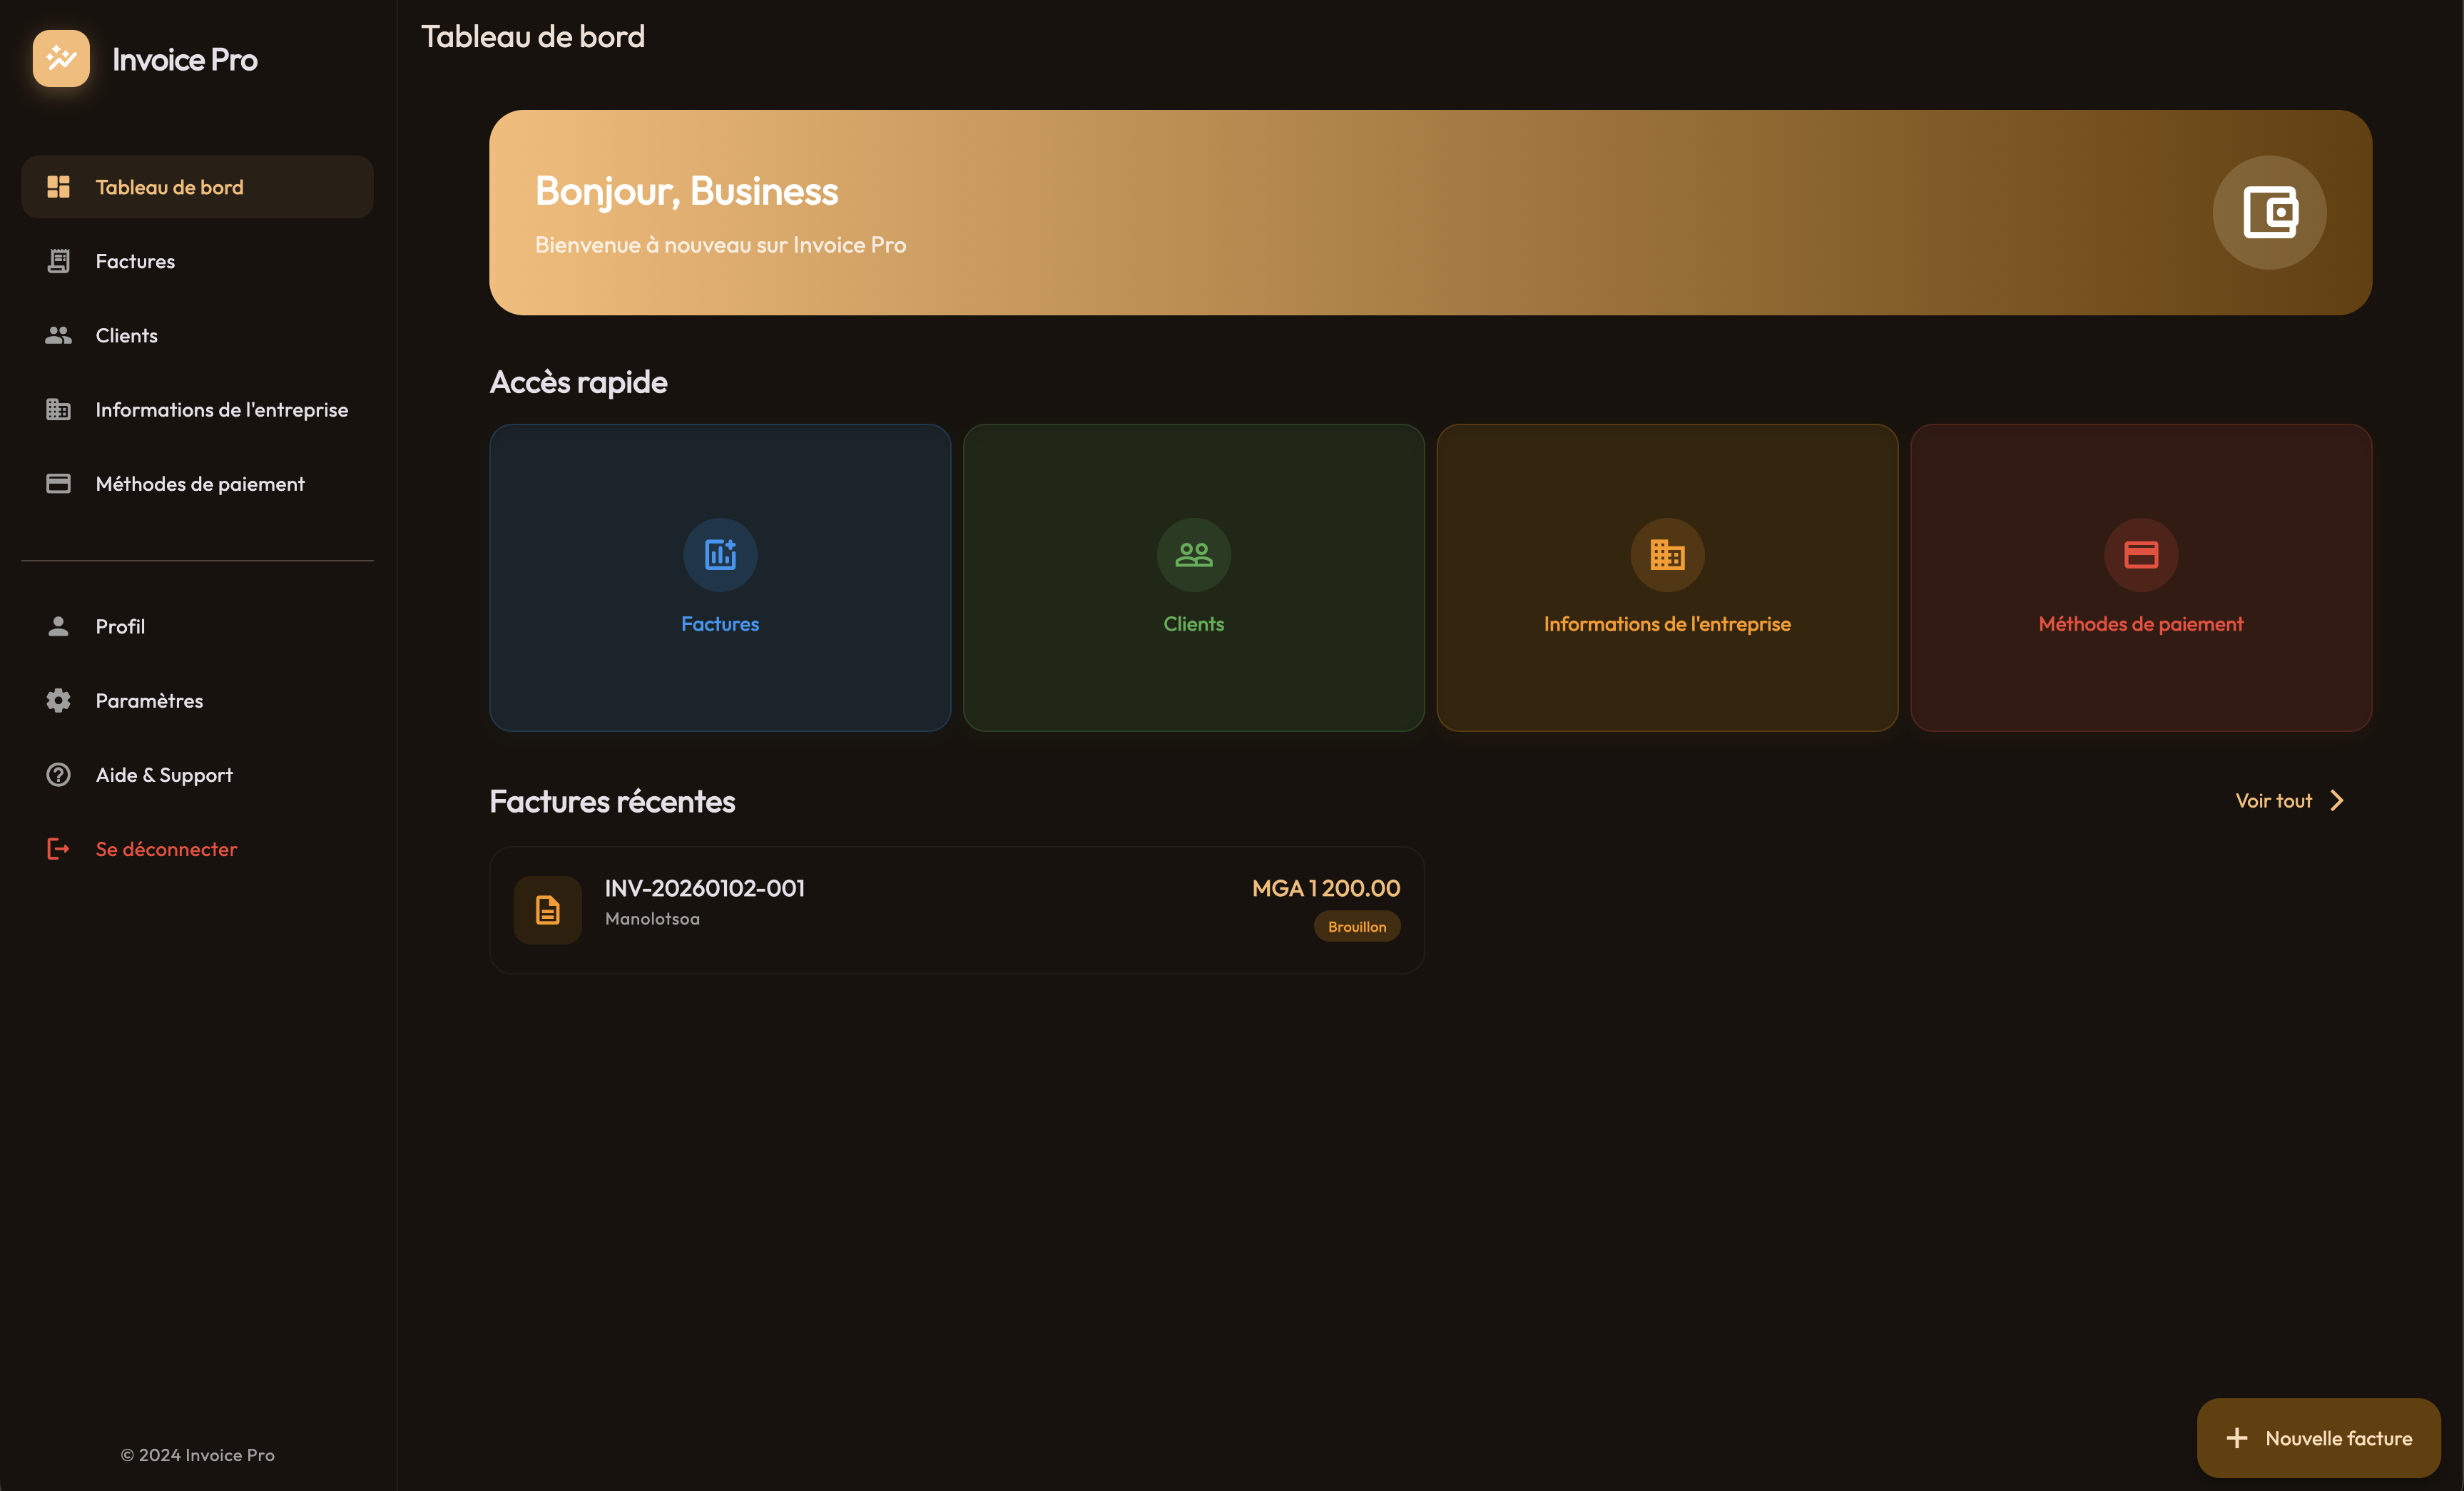
Task: Click the Clients people icon in sidebar
Action: 58,335
